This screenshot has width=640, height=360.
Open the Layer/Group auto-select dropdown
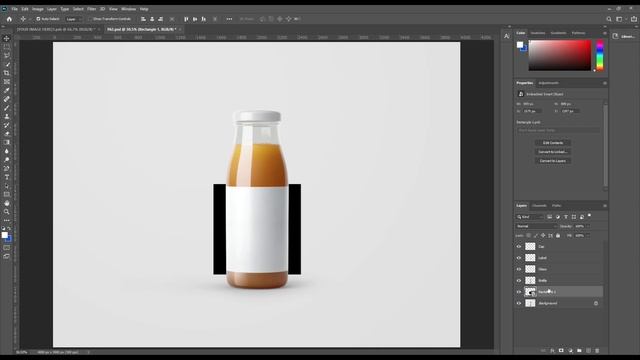(74, 19)
